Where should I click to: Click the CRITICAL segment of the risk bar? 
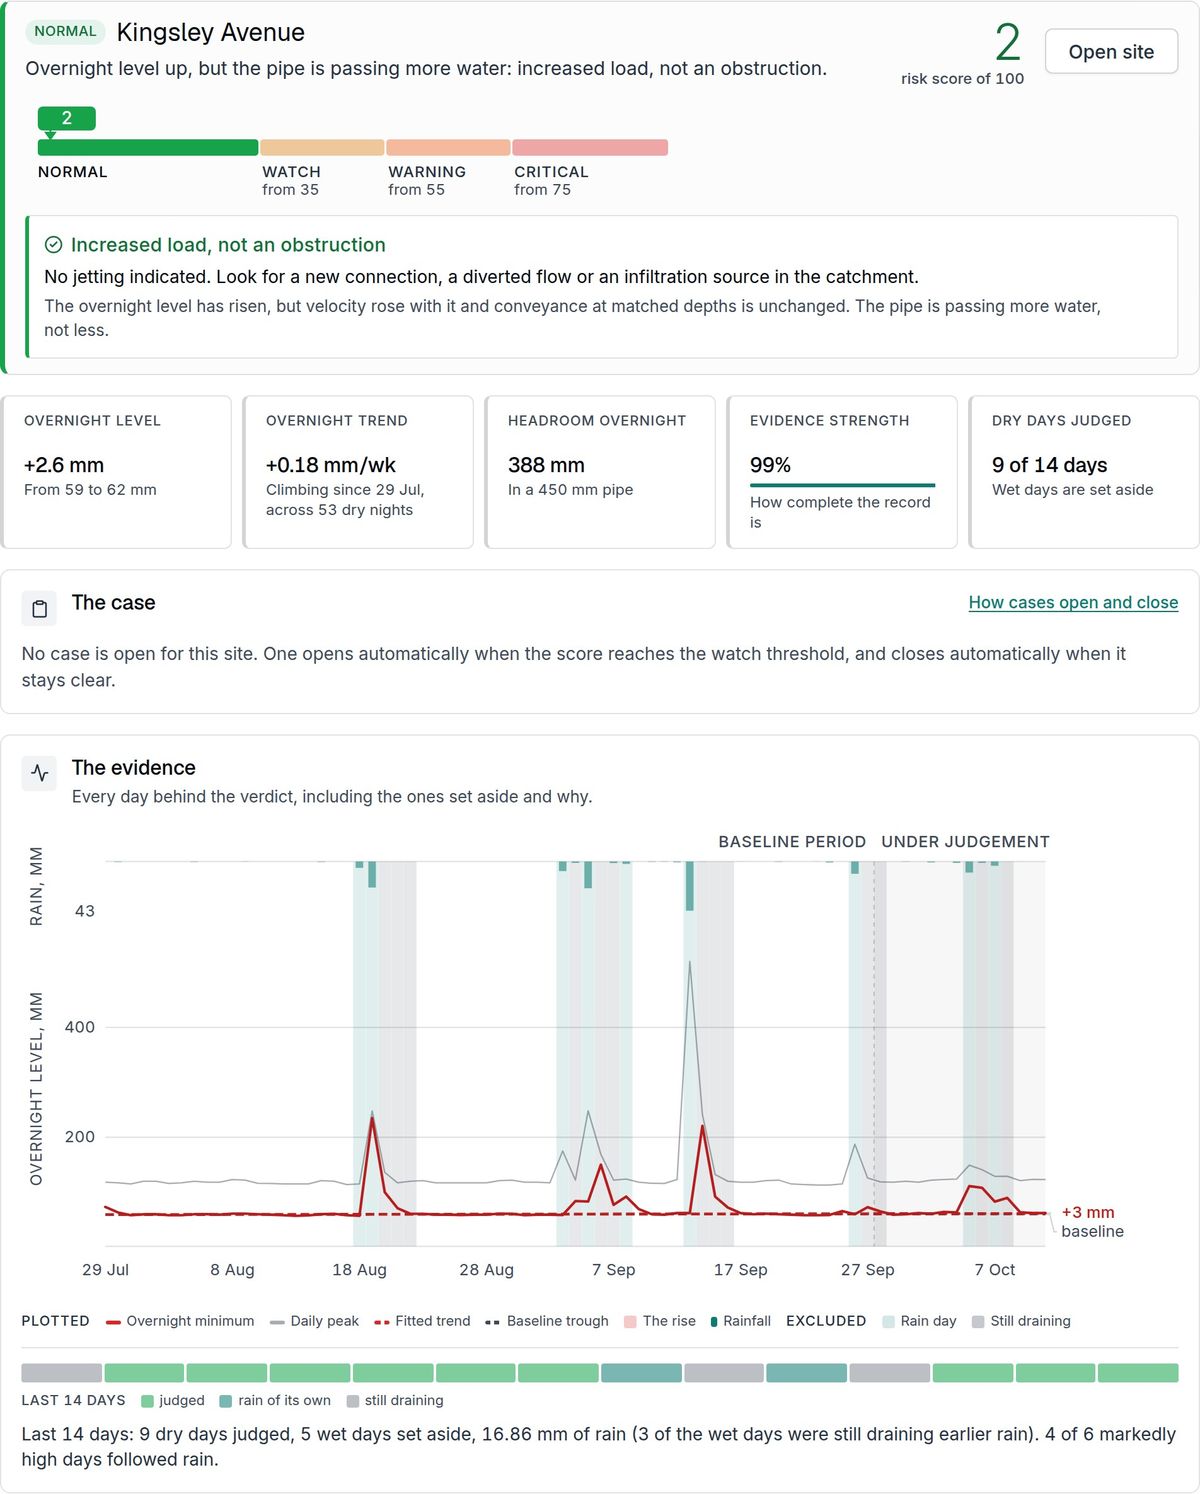[590, 148]
